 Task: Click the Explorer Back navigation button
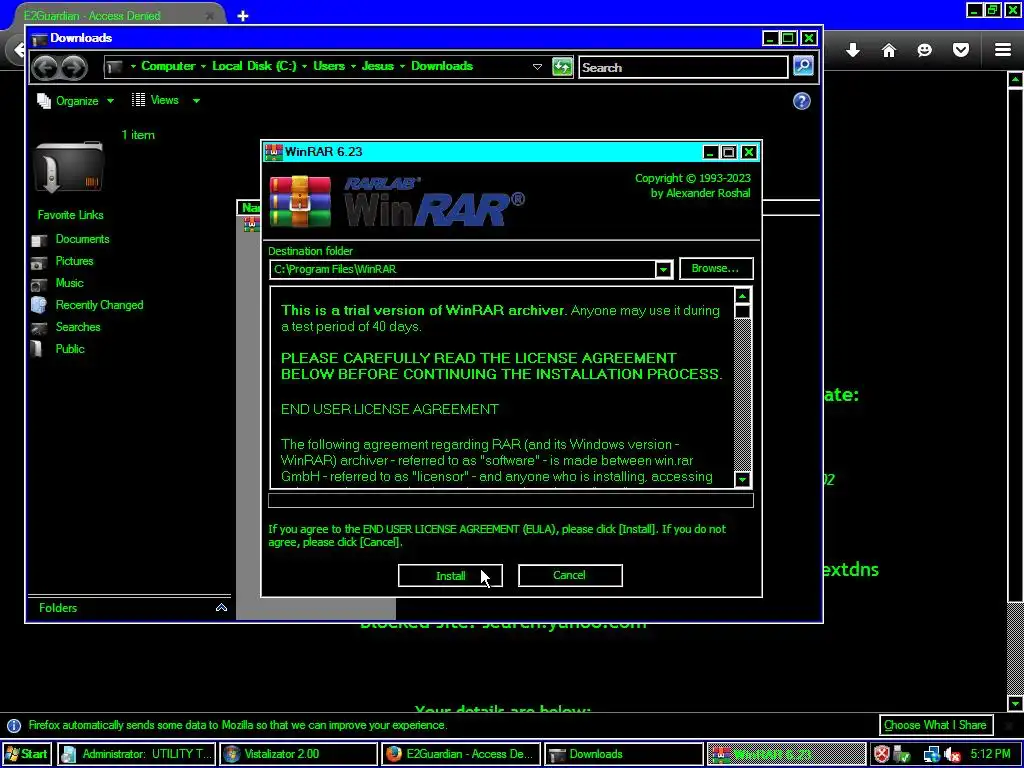pos(45,67)
